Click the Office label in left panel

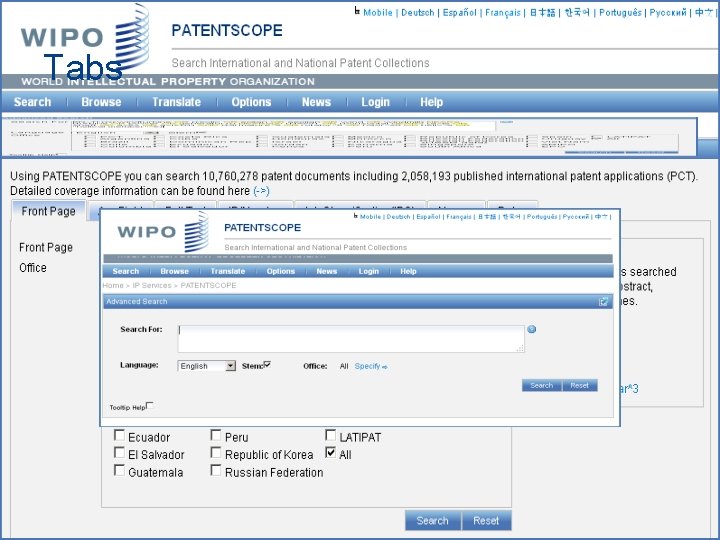coord(33,268)
